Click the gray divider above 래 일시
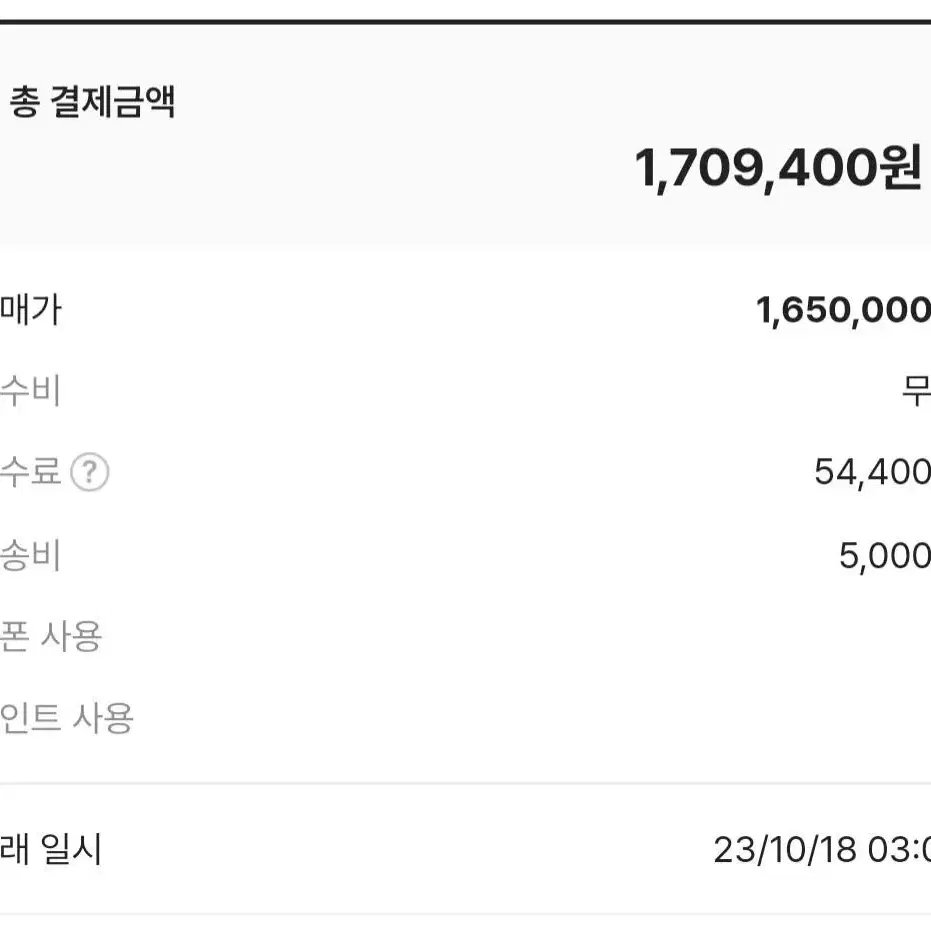This screenshot has height=931, width=931. [466, 784]
